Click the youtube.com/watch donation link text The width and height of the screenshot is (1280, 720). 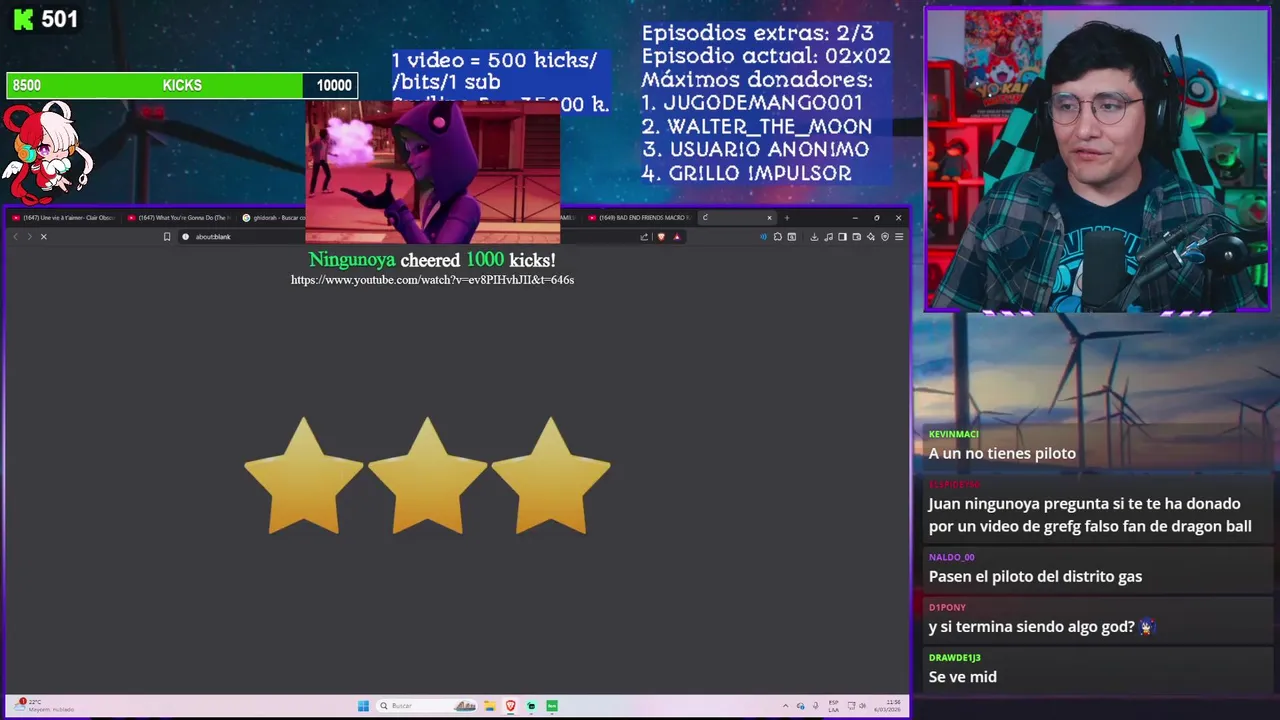(432, 280)
